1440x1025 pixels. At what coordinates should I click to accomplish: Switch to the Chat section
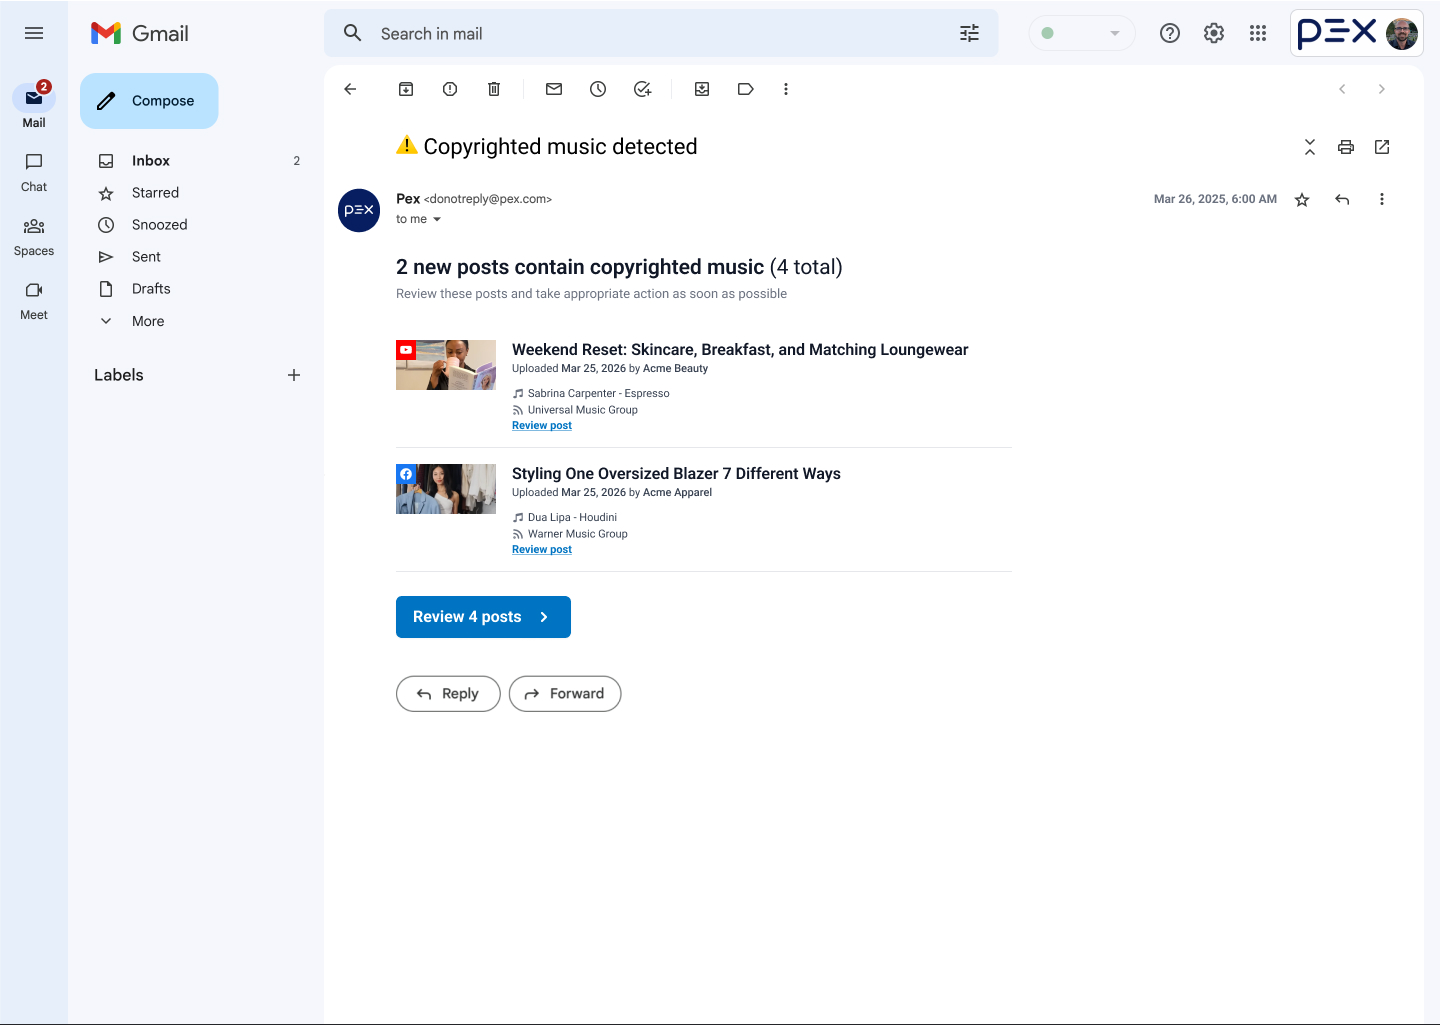[x=33, y=172]
